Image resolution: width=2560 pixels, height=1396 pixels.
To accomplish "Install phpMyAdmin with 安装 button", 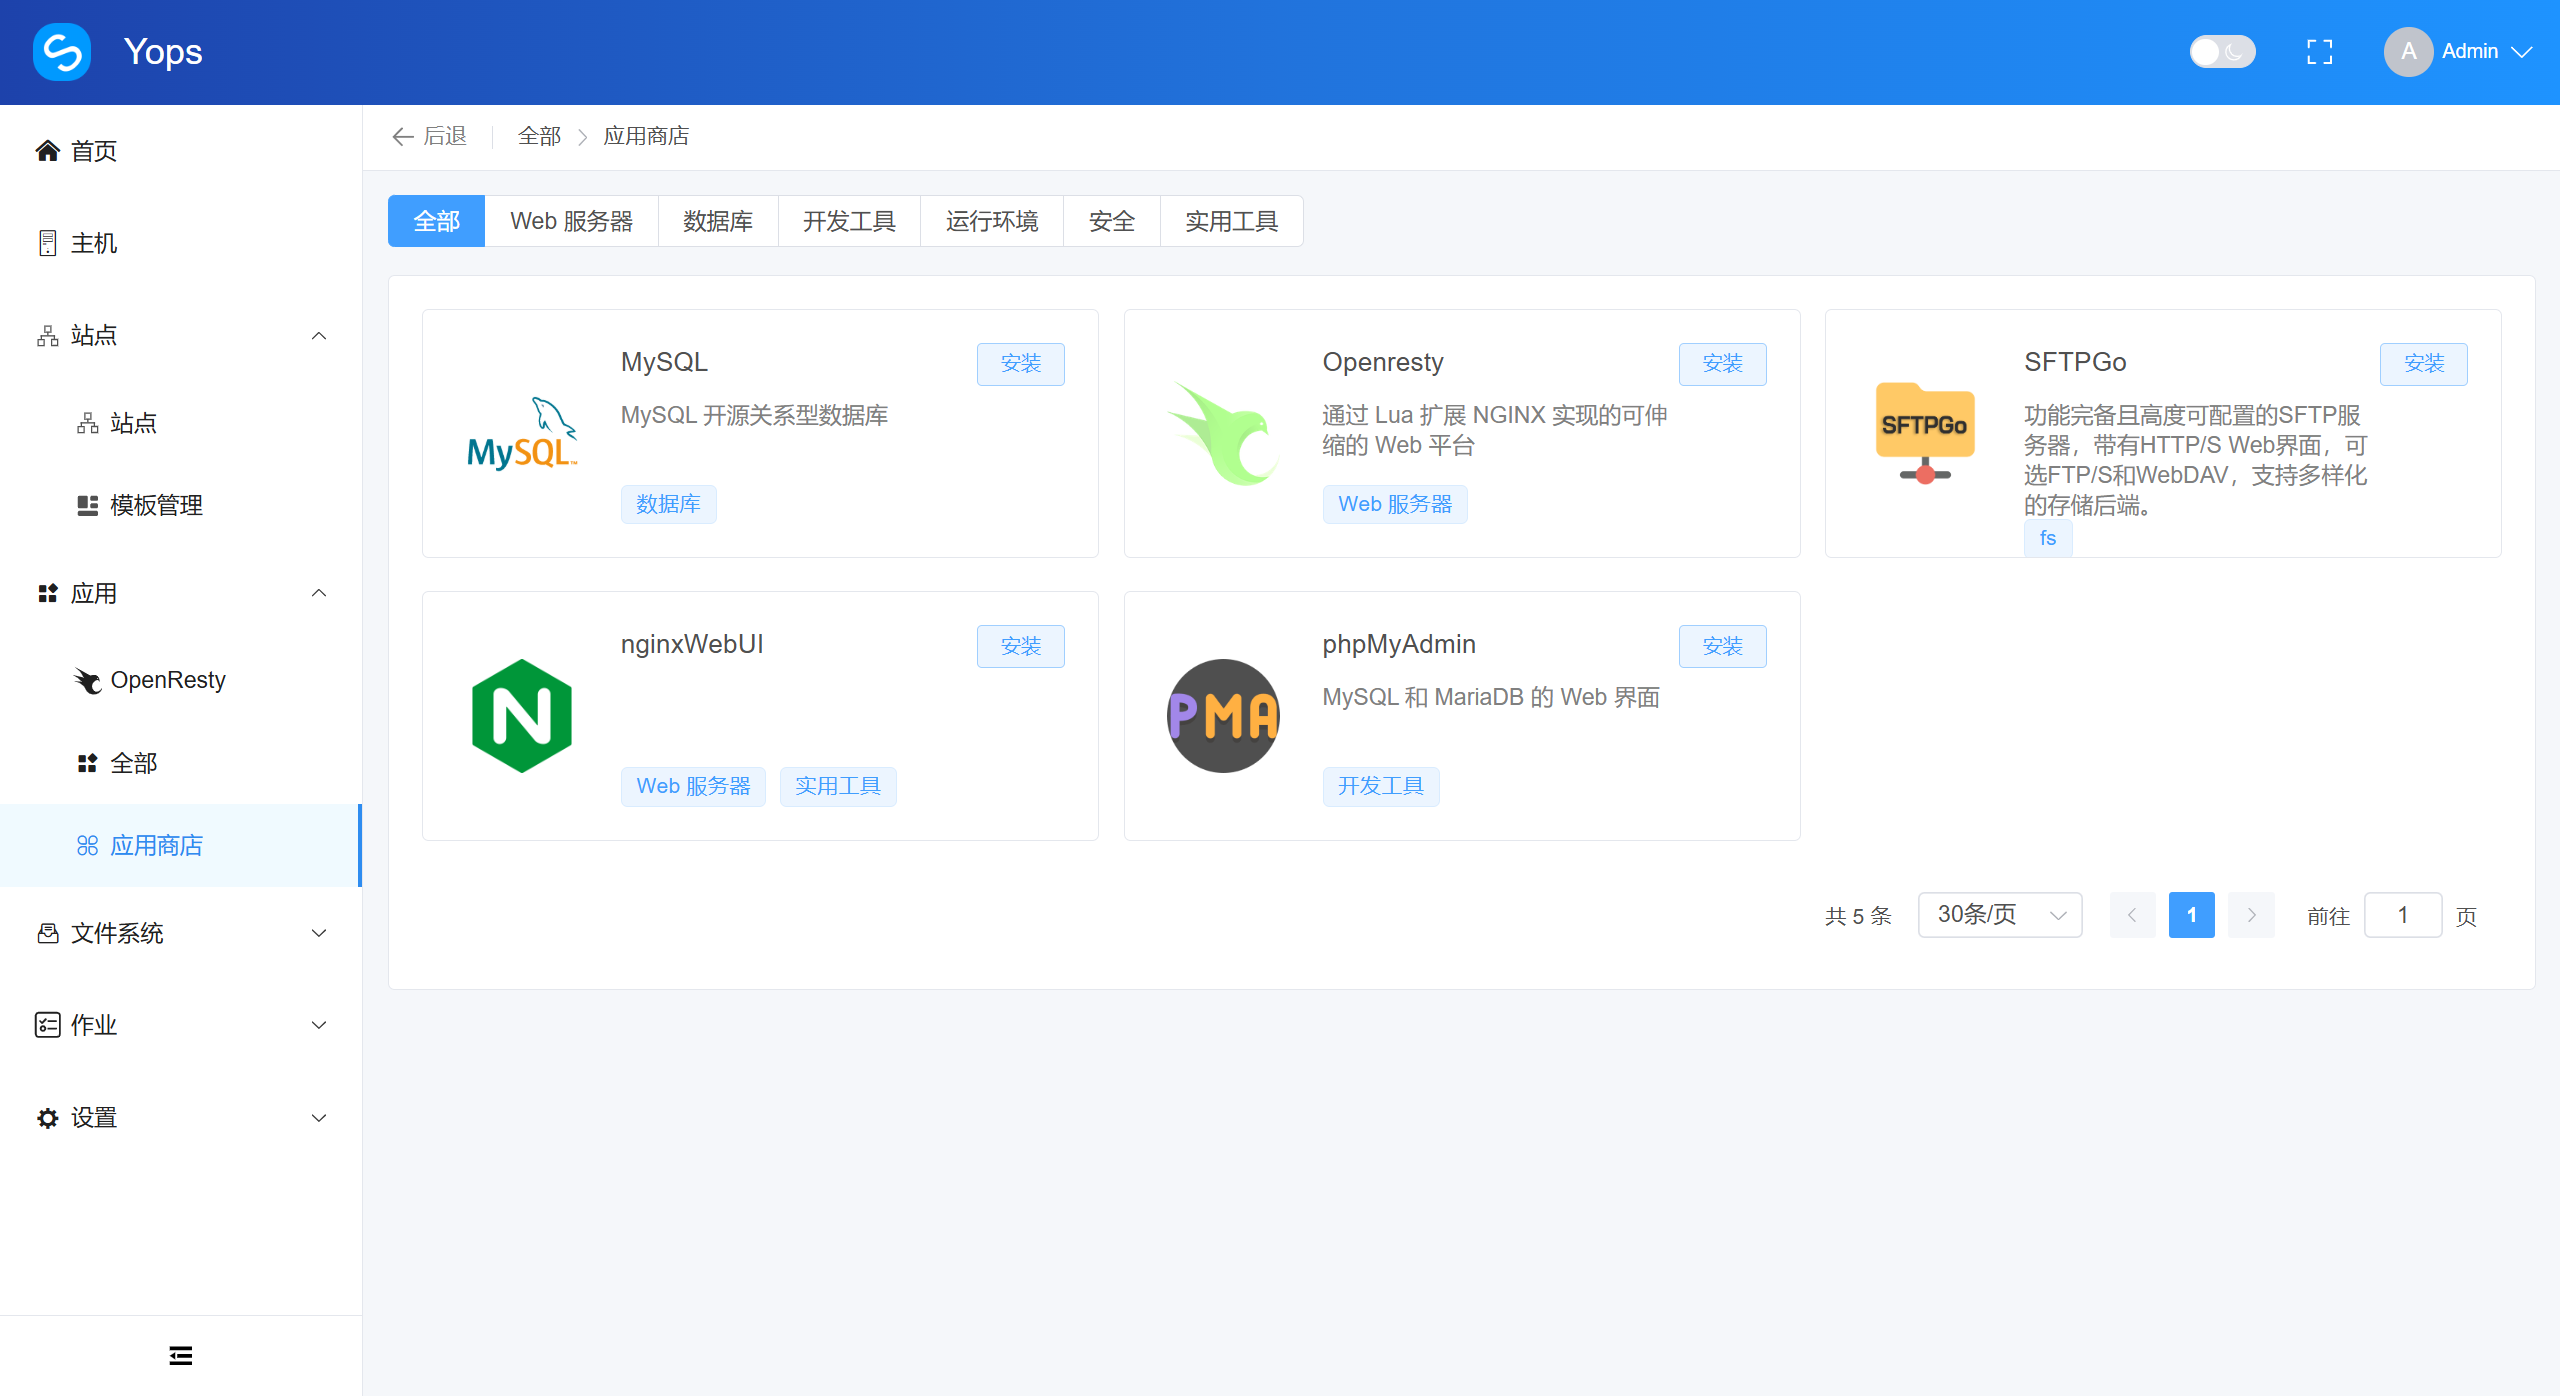I will point(1722,646).
